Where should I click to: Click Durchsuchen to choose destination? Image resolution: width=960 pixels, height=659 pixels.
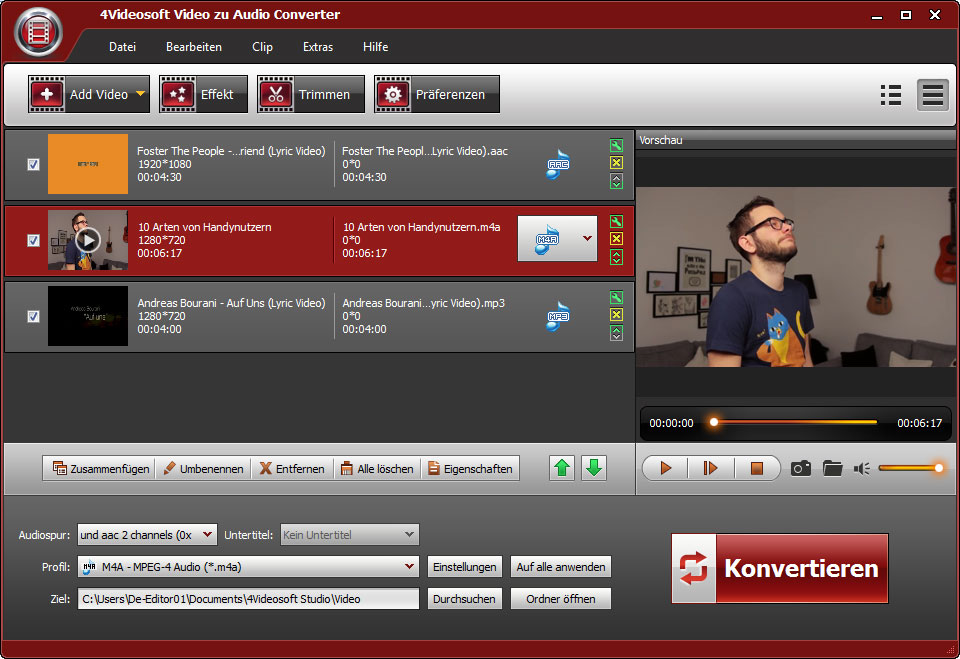tap(465, 599)
